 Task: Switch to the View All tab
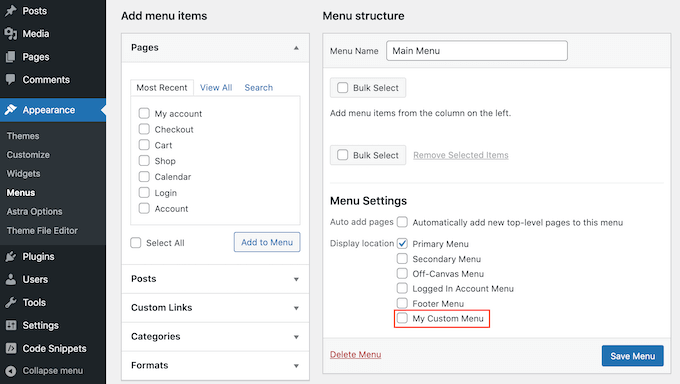click(x=216, y=88)
